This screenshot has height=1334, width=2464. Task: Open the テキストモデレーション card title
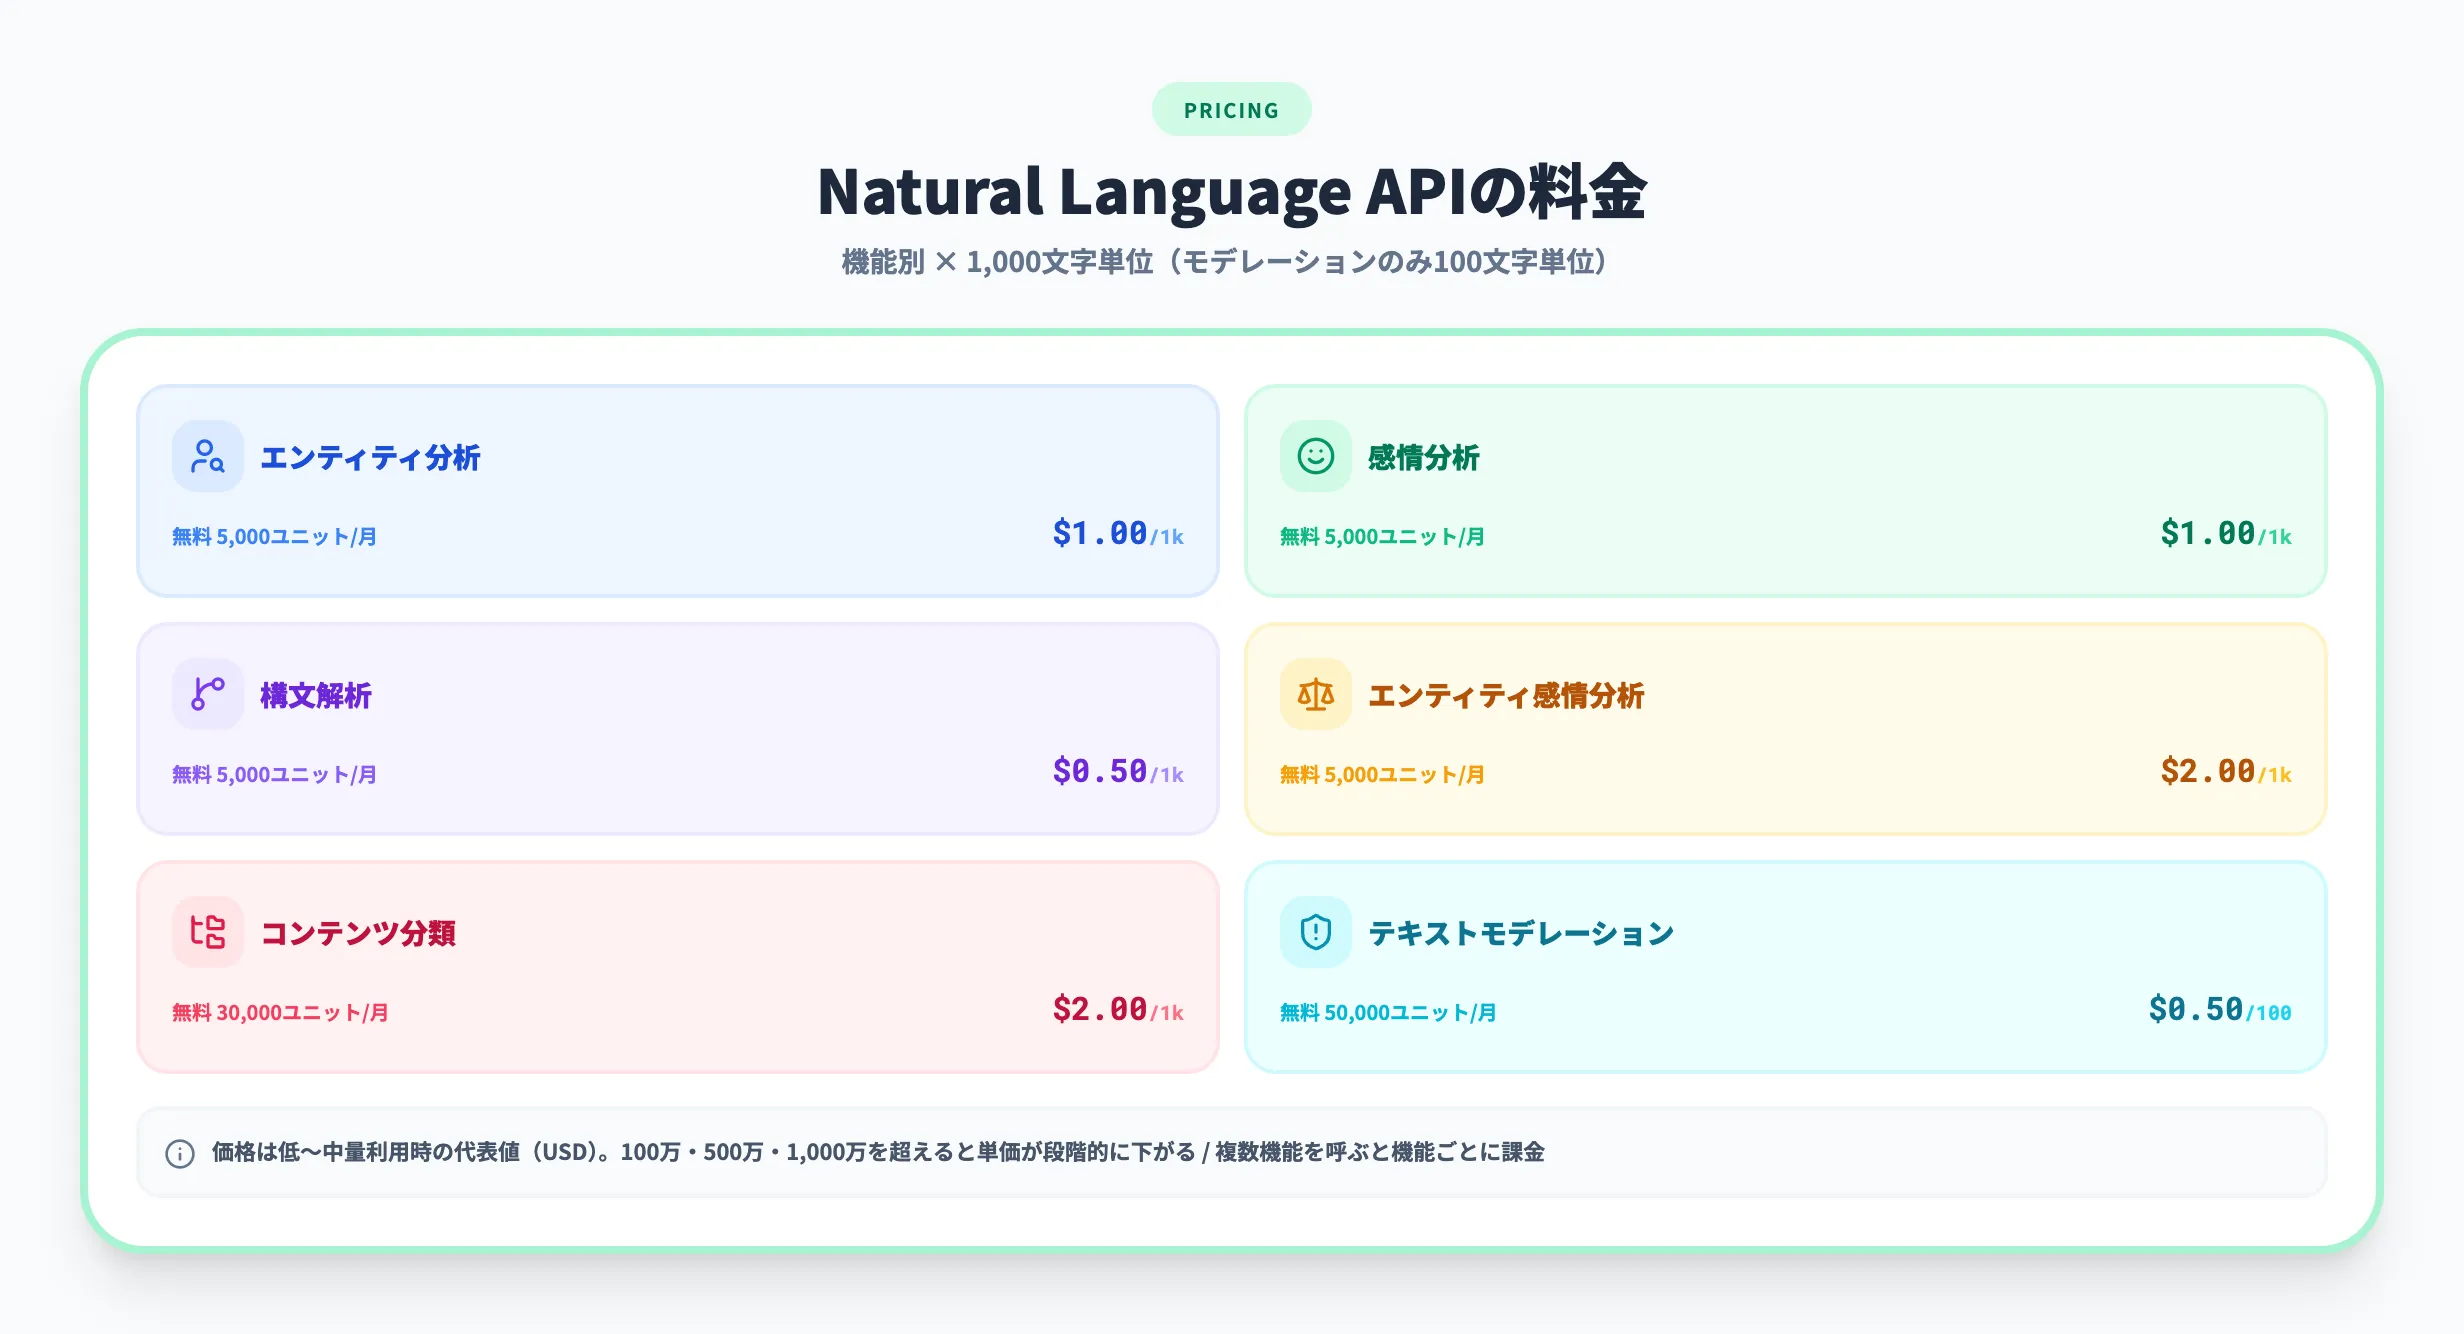pyautogui.click(x=1522, y=932)
